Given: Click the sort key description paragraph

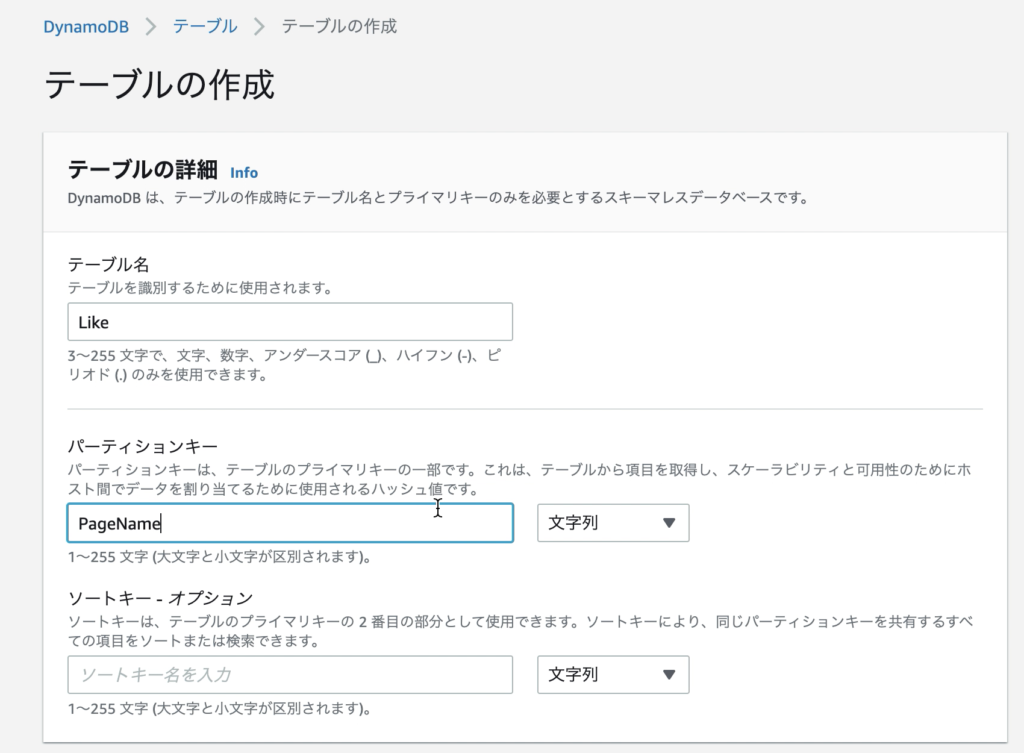Looking at the screenshot, I should coord(520,631).
